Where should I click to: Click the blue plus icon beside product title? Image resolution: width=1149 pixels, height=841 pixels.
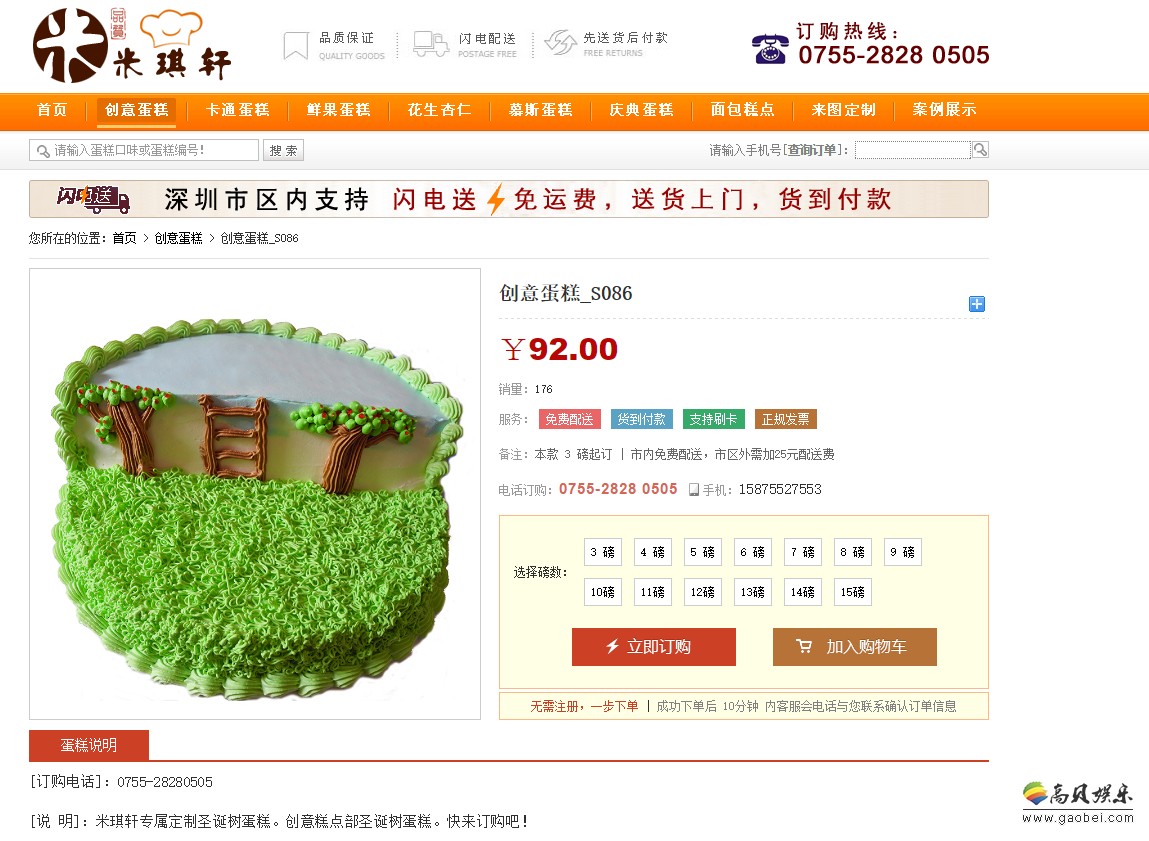tap(977, 304)
